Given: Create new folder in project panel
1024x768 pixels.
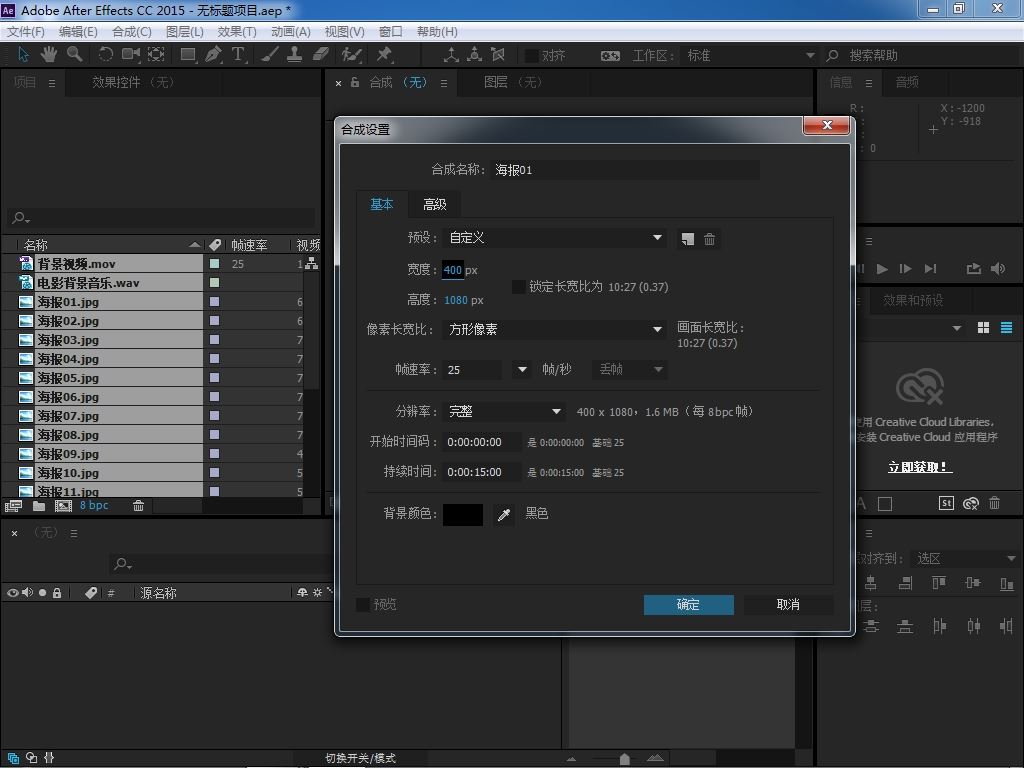Looking at the screenshot, I should [39, 505].
